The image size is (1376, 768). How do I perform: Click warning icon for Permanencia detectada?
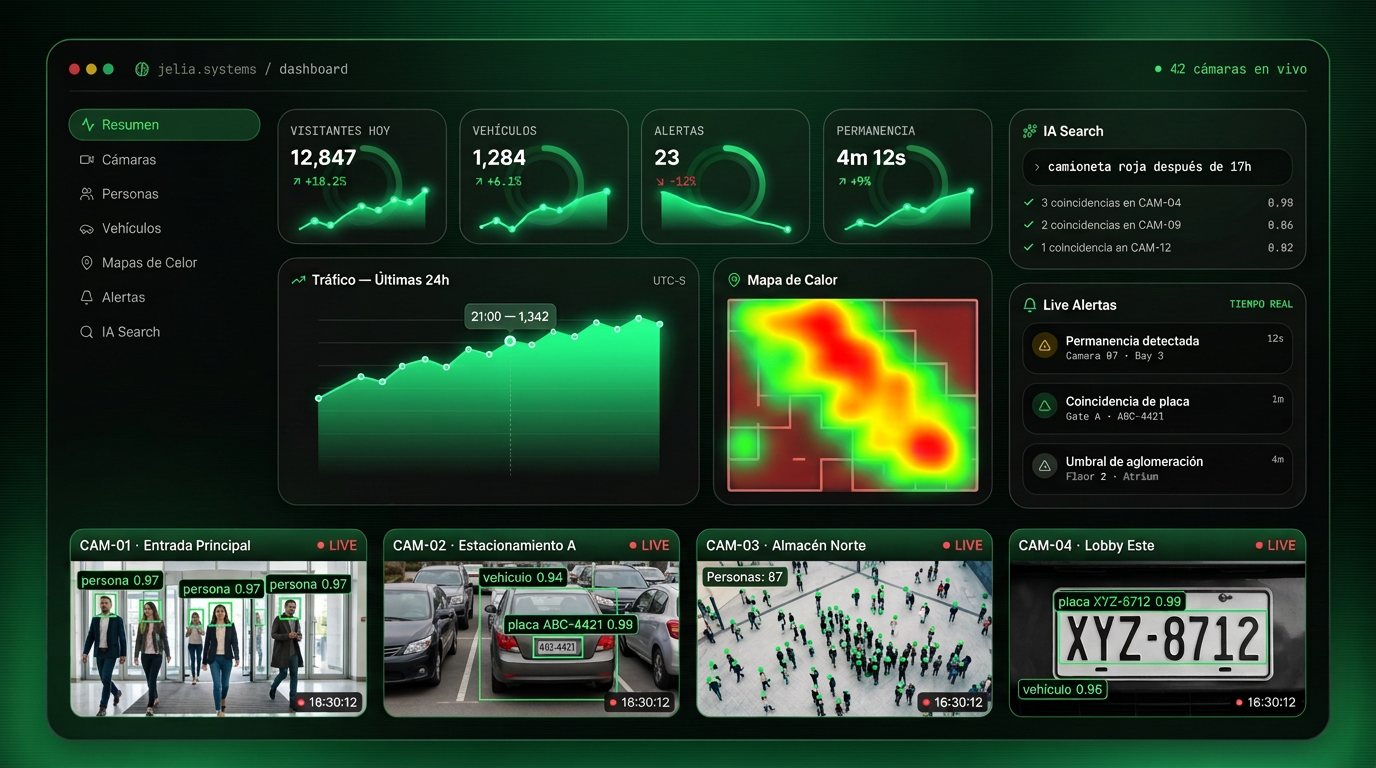tap(1045, 346)
